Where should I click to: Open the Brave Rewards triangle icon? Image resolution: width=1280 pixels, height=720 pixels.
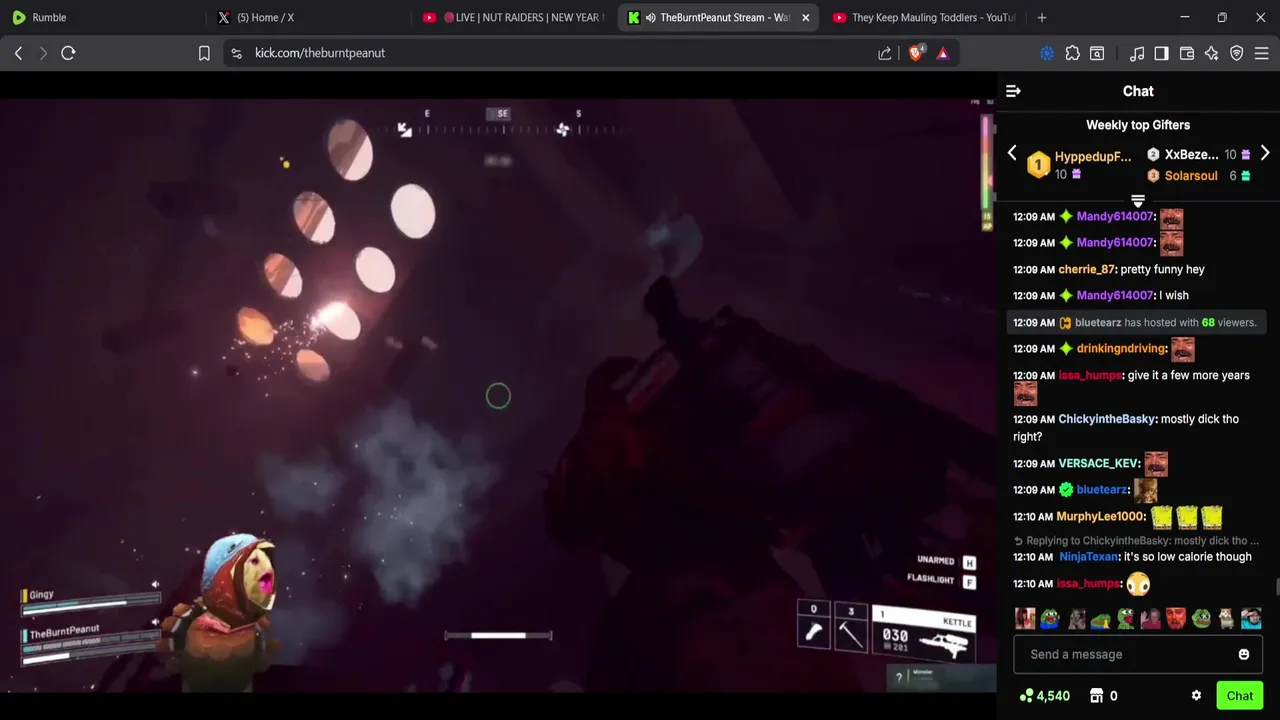point(943,53)
